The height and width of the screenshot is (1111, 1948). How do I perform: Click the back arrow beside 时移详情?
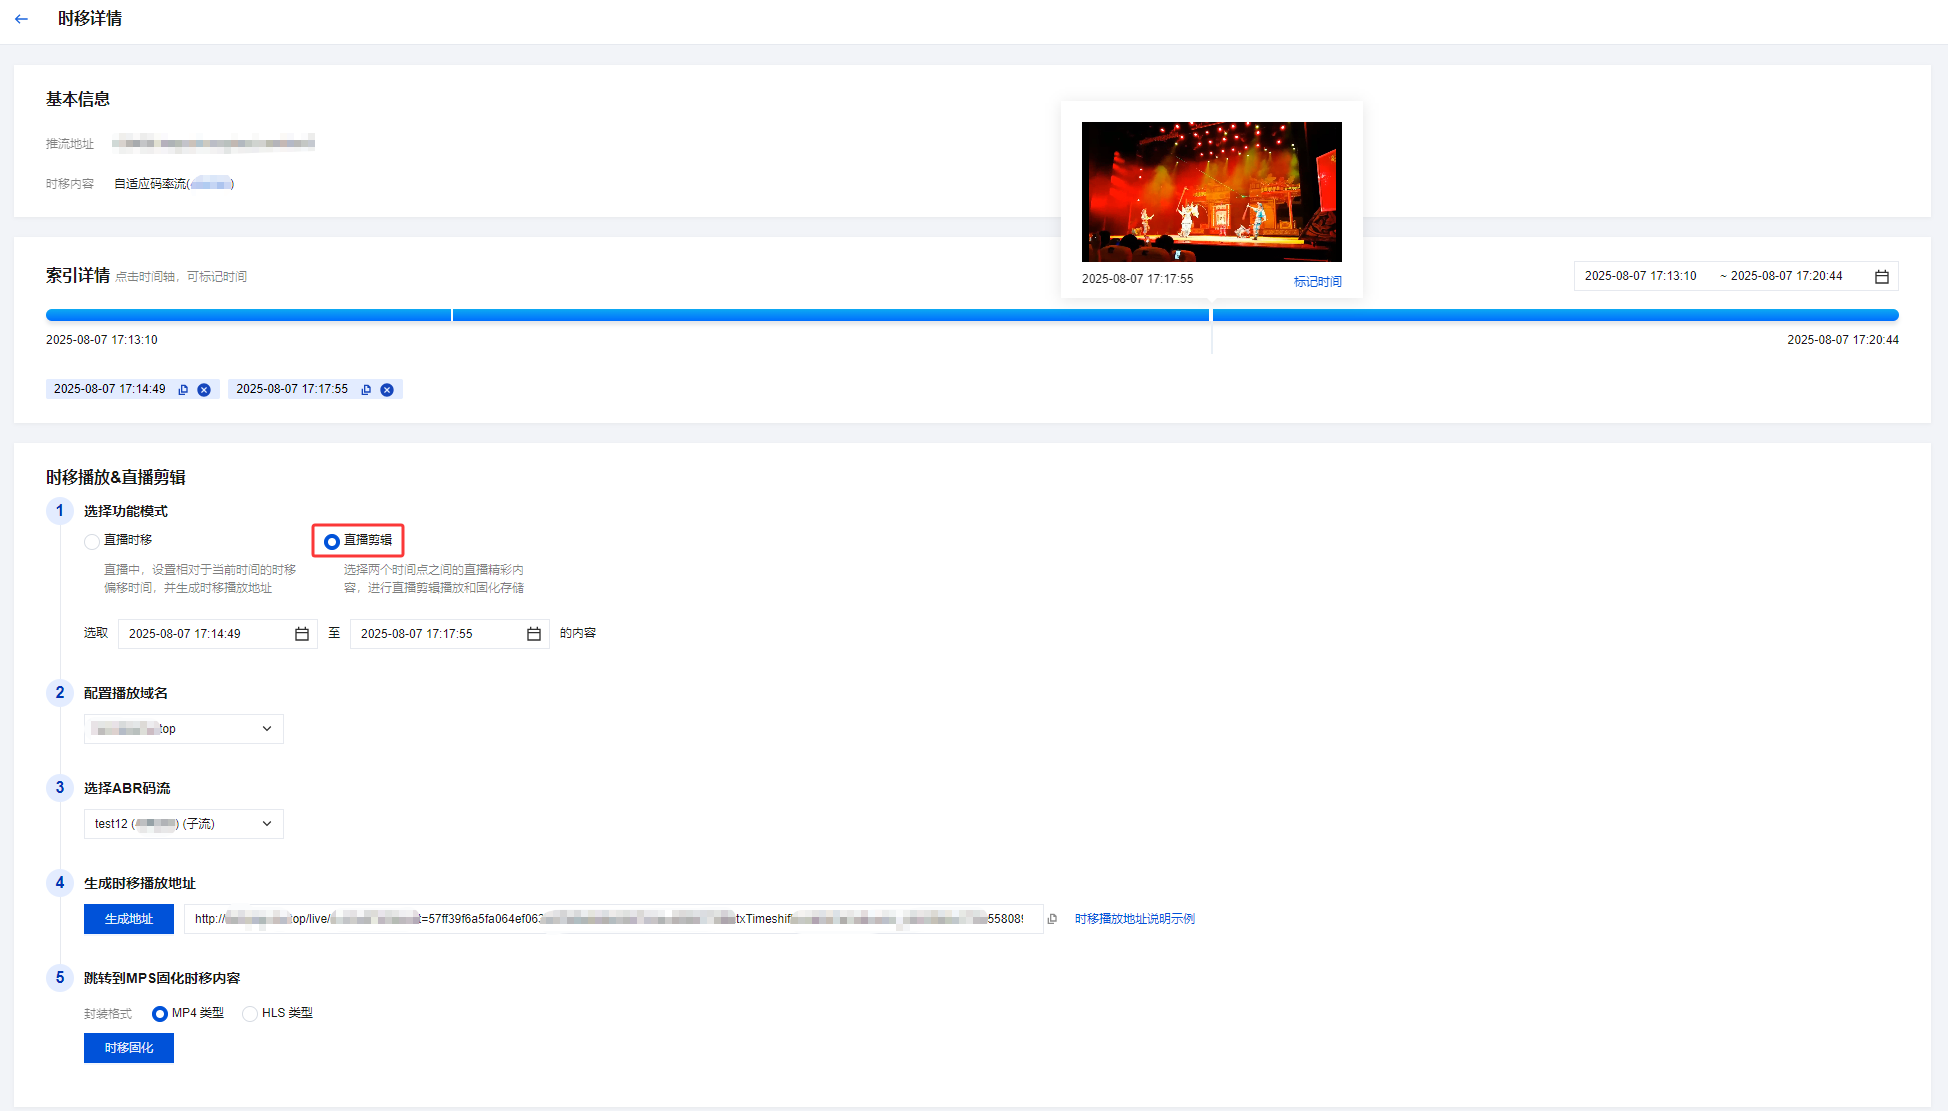(x=22, y=19)
